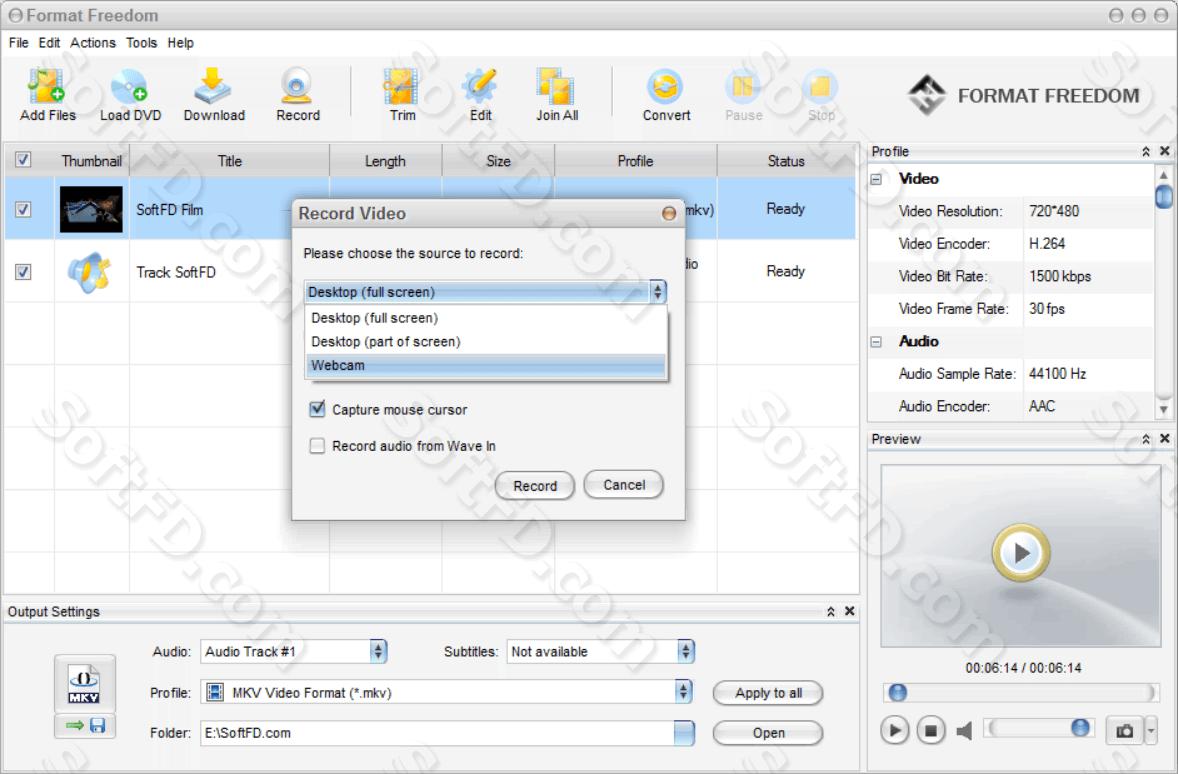Click the stop button under preview

click(930, 730)
